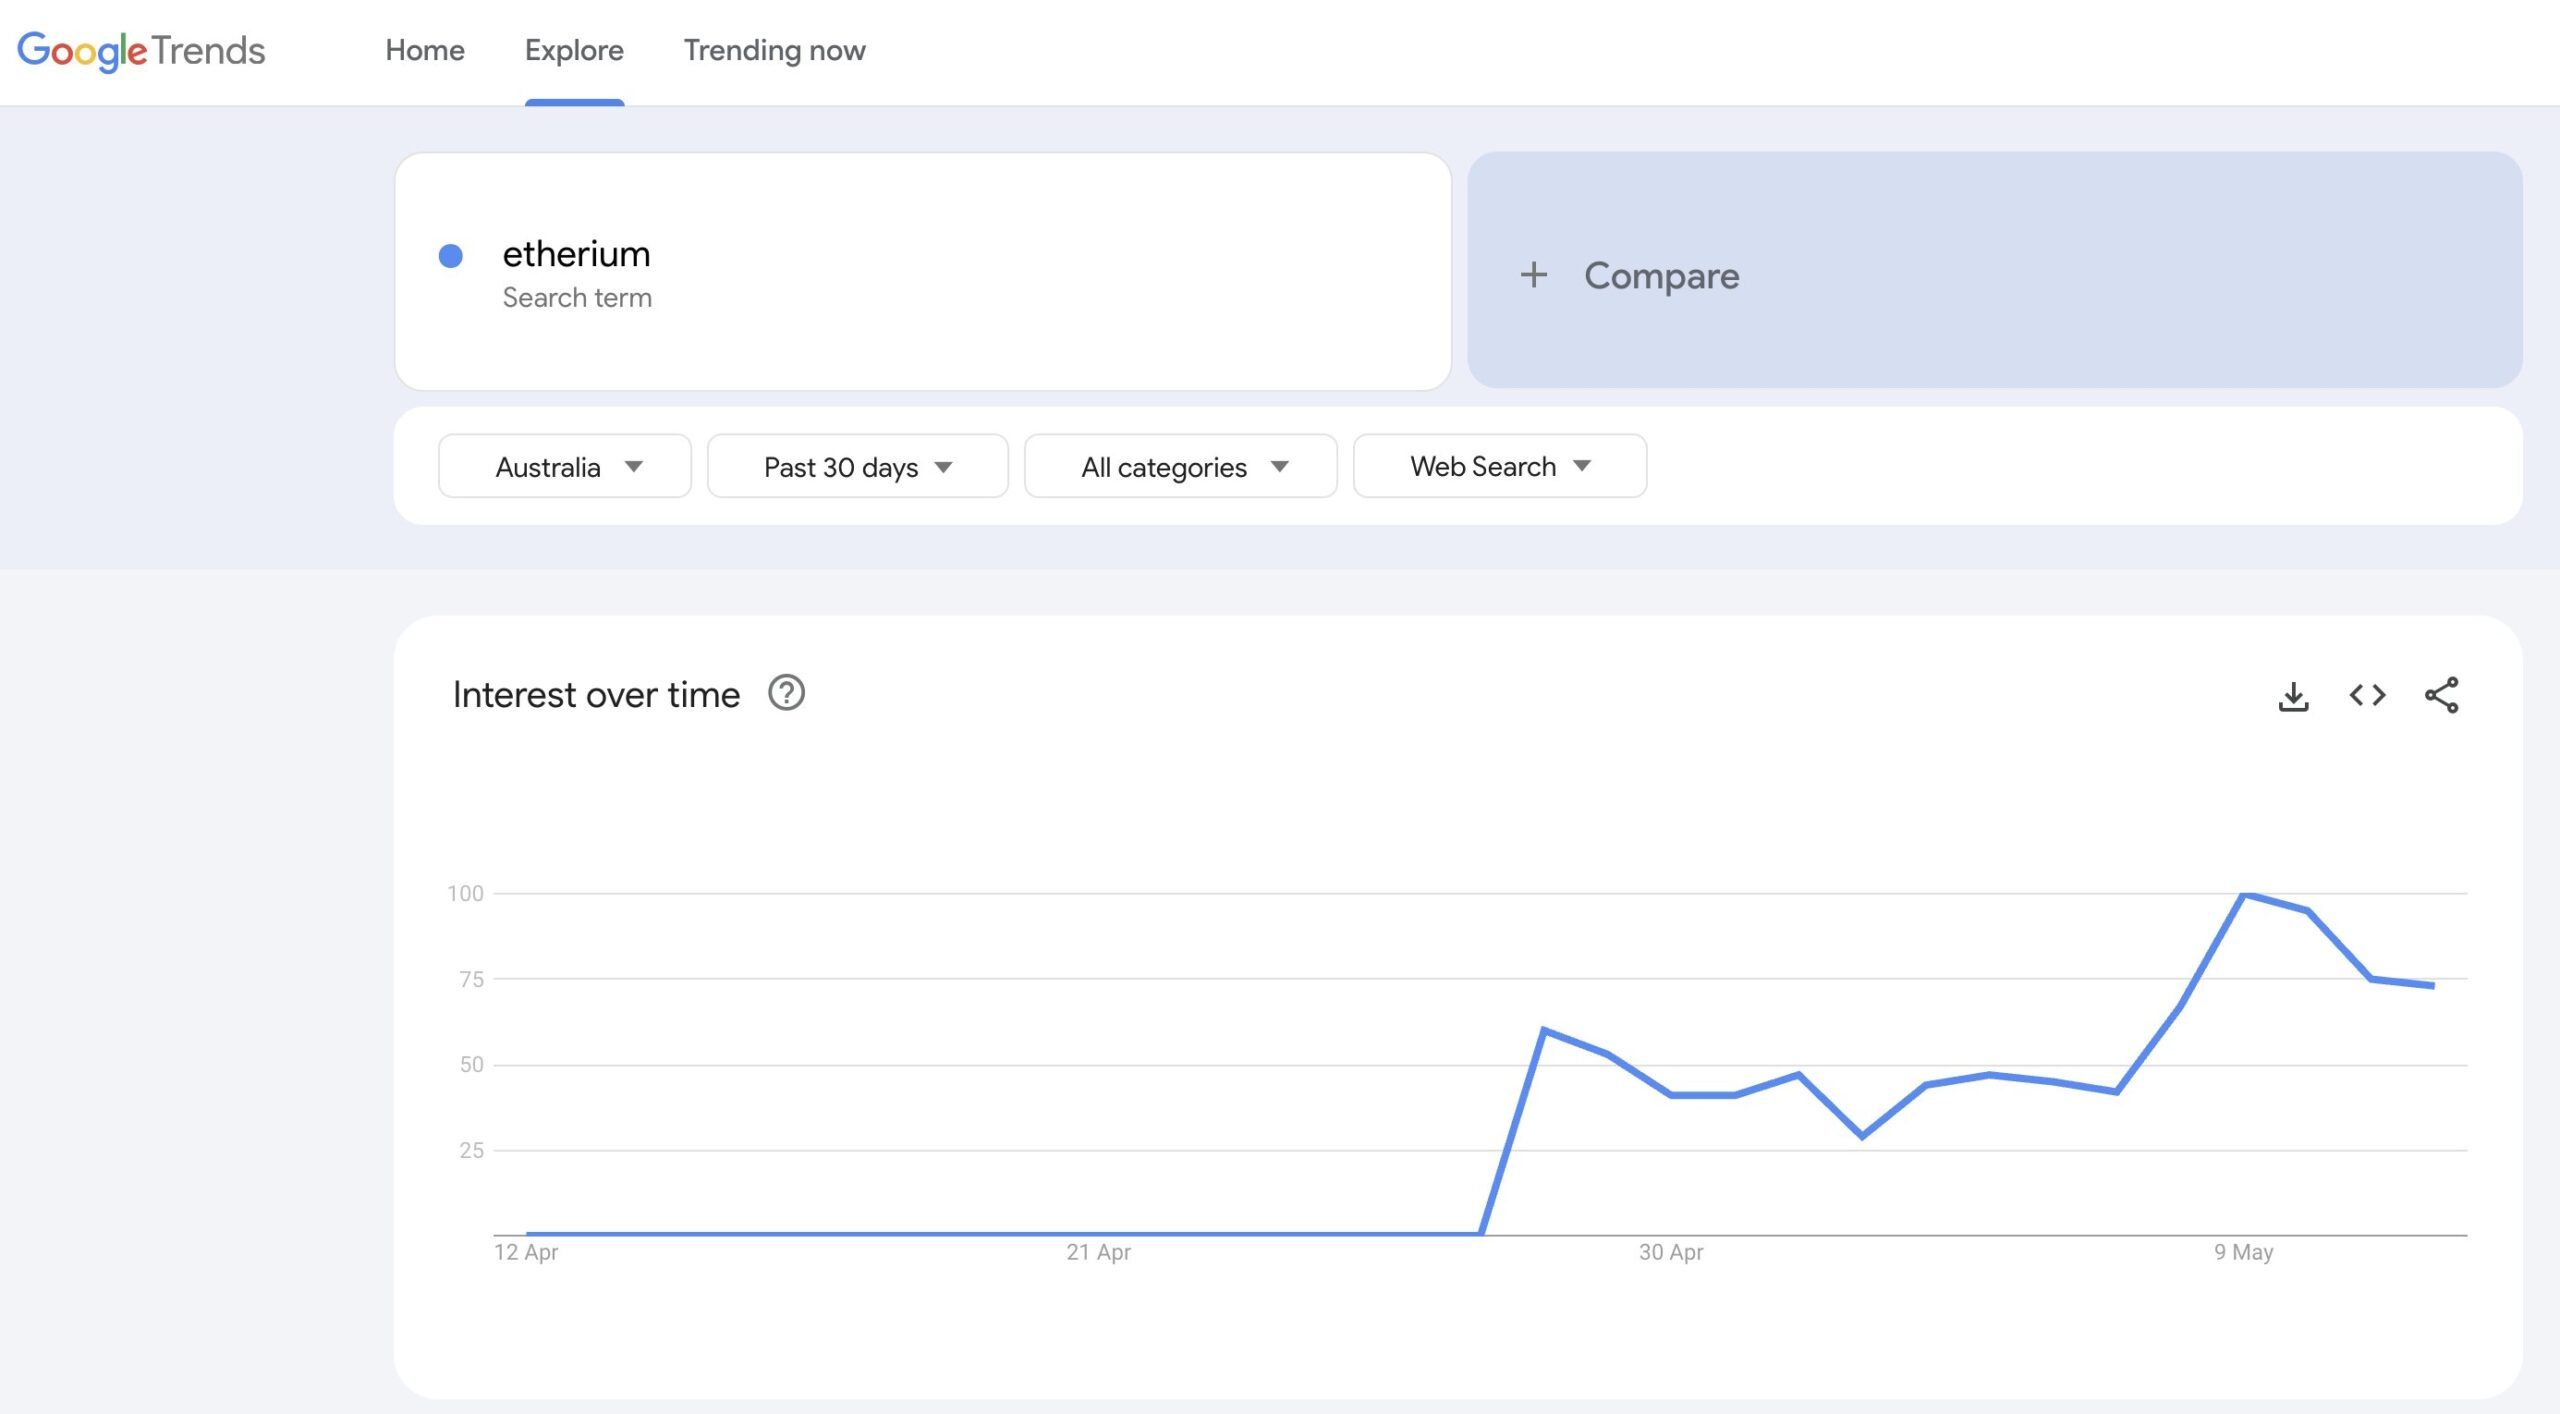Click the plus icon to add comparison
Image resolution: width=2560 pixels, height=1414 pixels.
pyautogui.click(x=1533, y=275)
